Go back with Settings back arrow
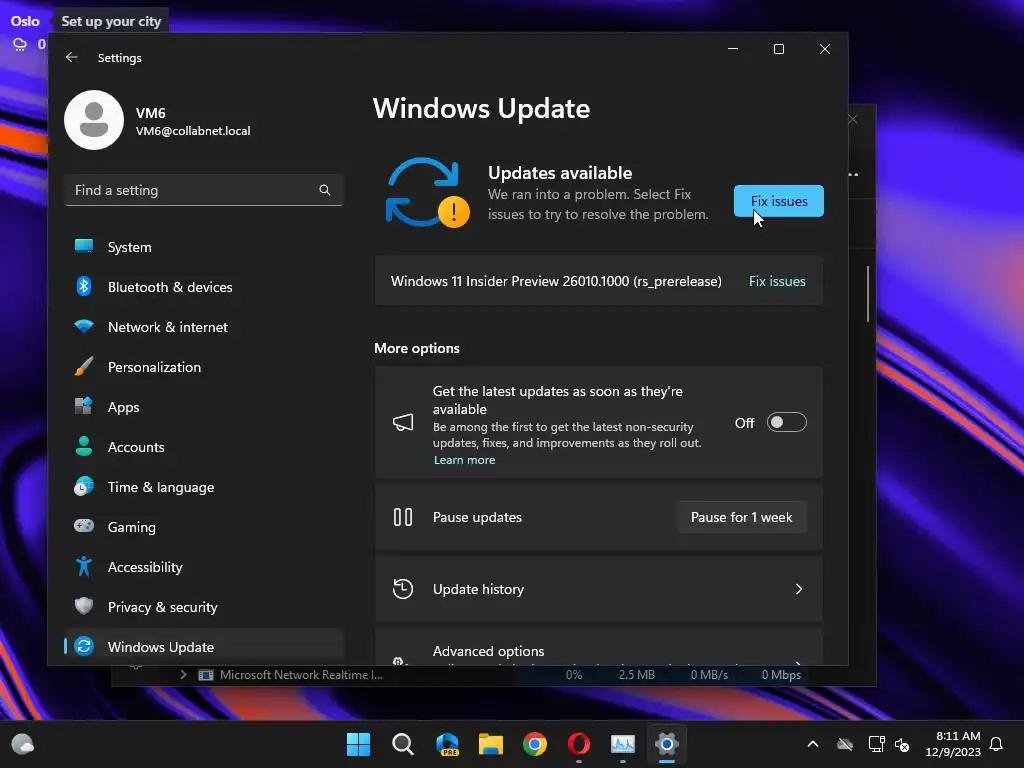1024x768 pixels. click(71, 57)
